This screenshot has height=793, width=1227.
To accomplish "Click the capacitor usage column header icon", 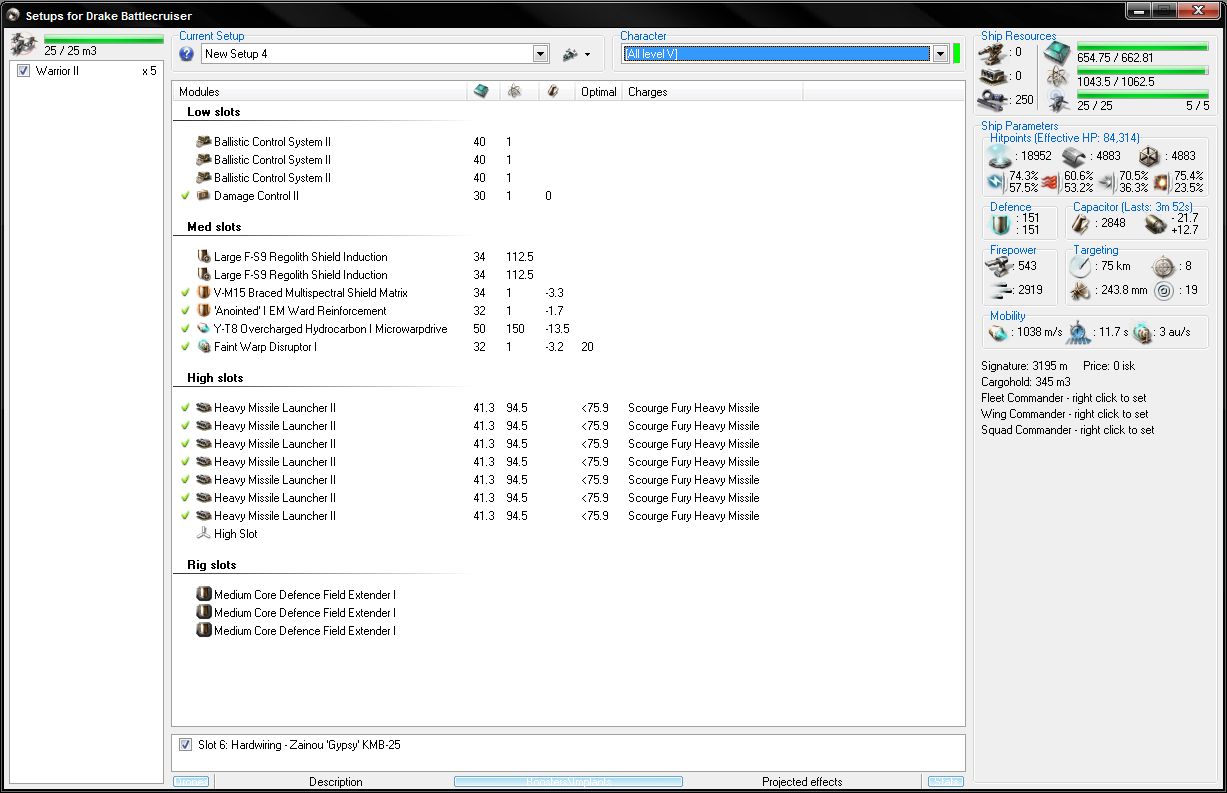I will pyautogui.click(x=553, y=91).
